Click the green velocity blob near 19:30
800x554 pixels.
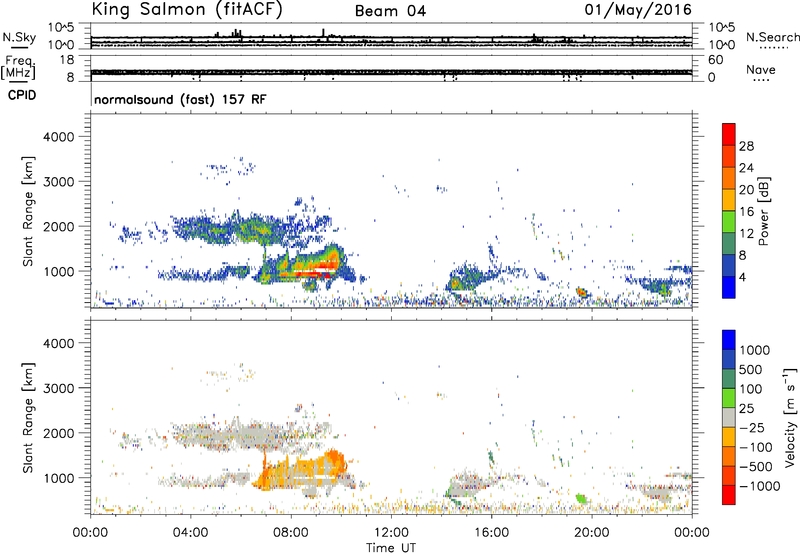581,498
